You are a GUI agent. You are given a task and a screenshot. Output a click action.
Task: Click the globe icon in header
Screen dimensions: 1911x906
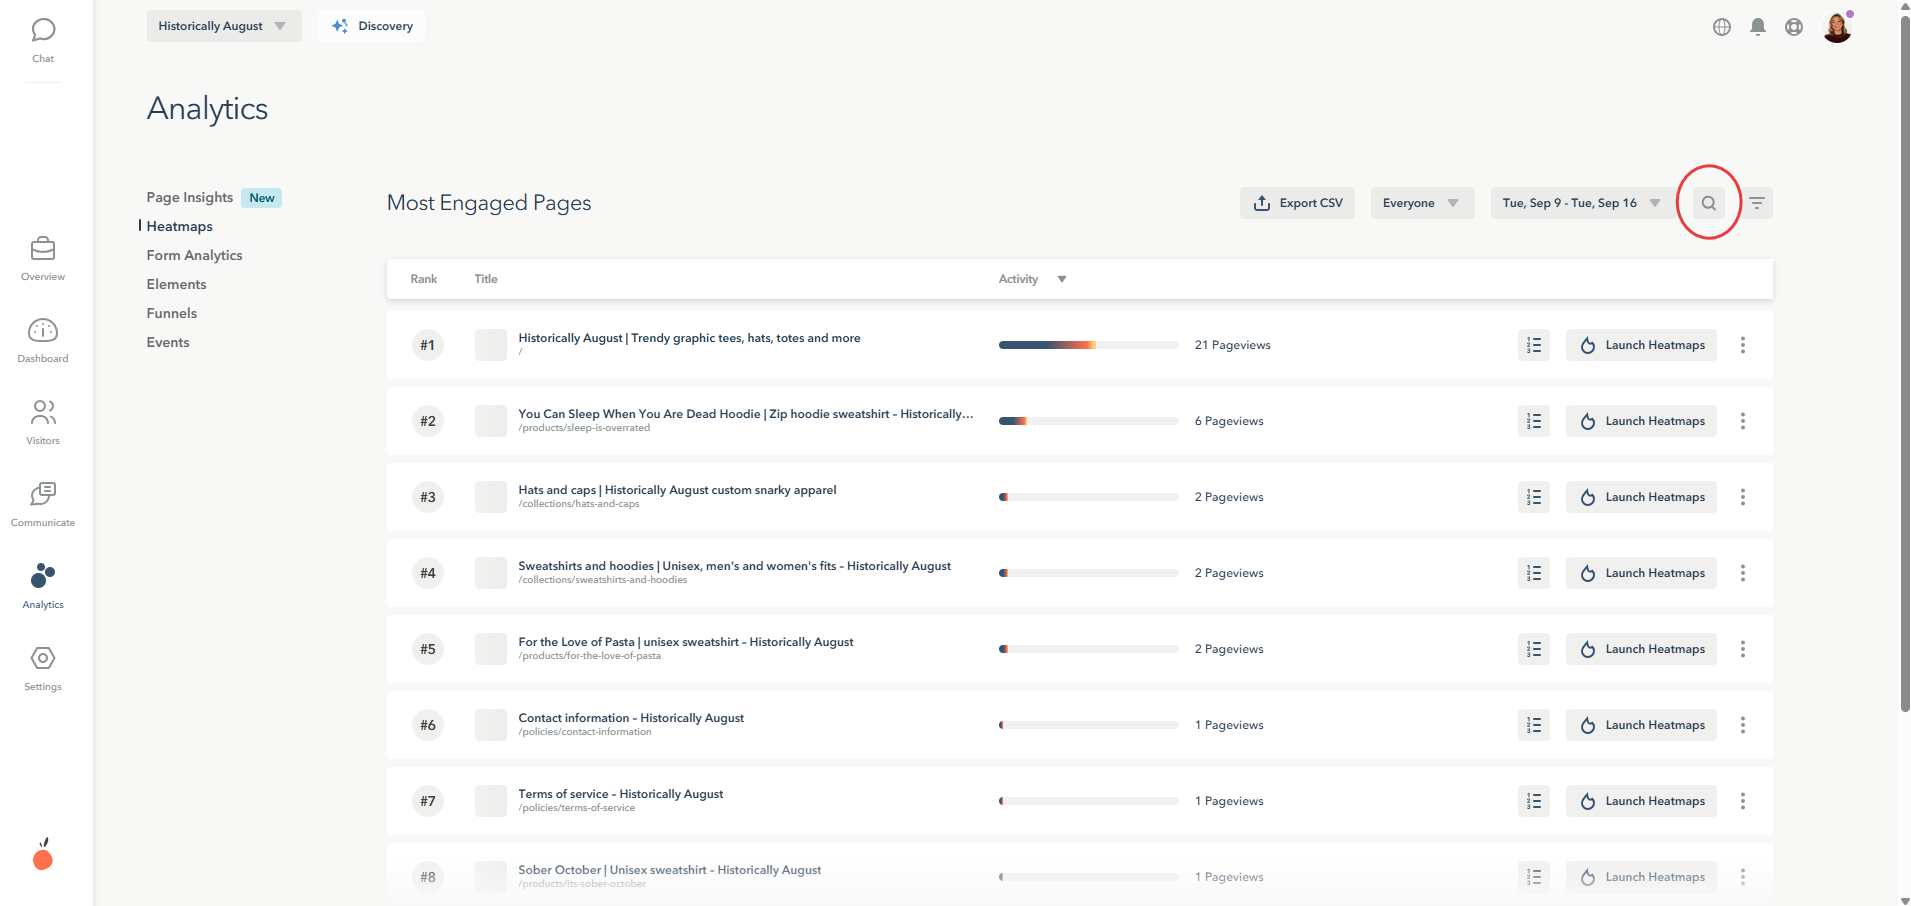[x=1722, y=27]
